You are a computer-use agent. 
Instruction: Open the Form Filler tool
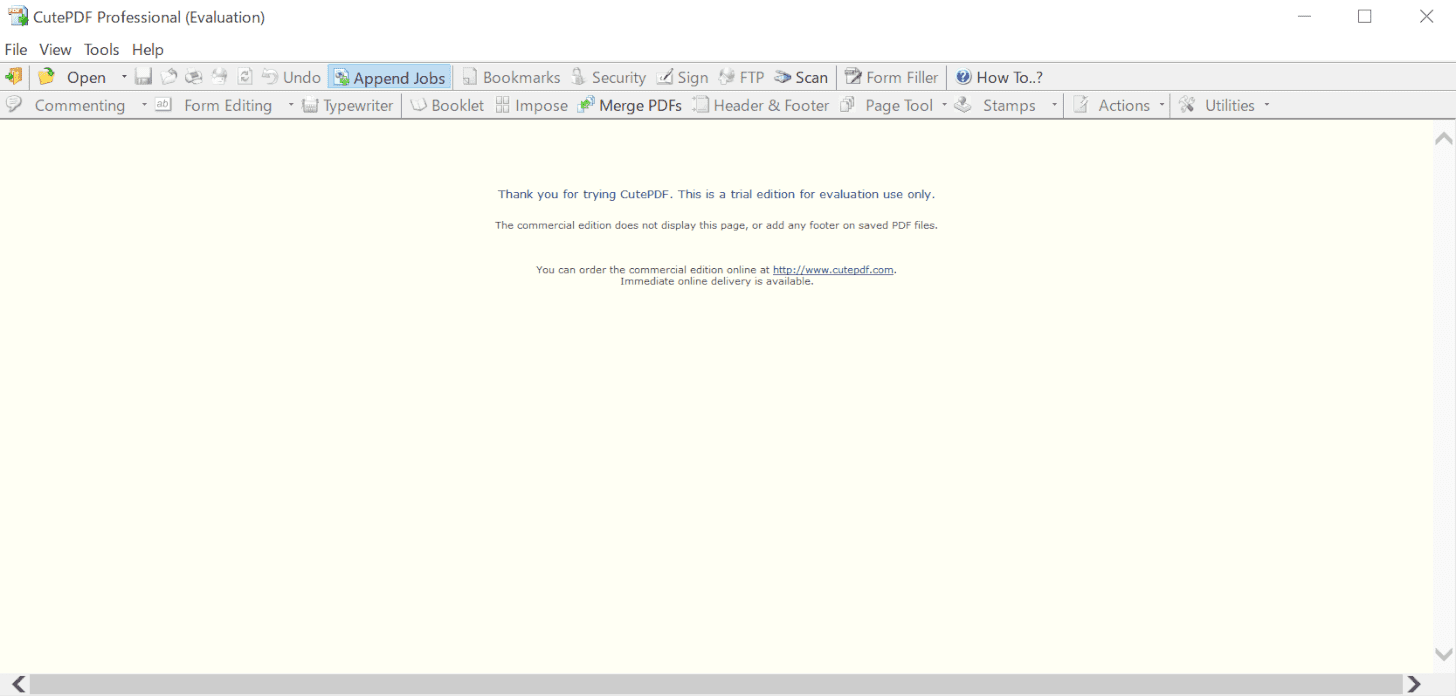coord(891,77)
